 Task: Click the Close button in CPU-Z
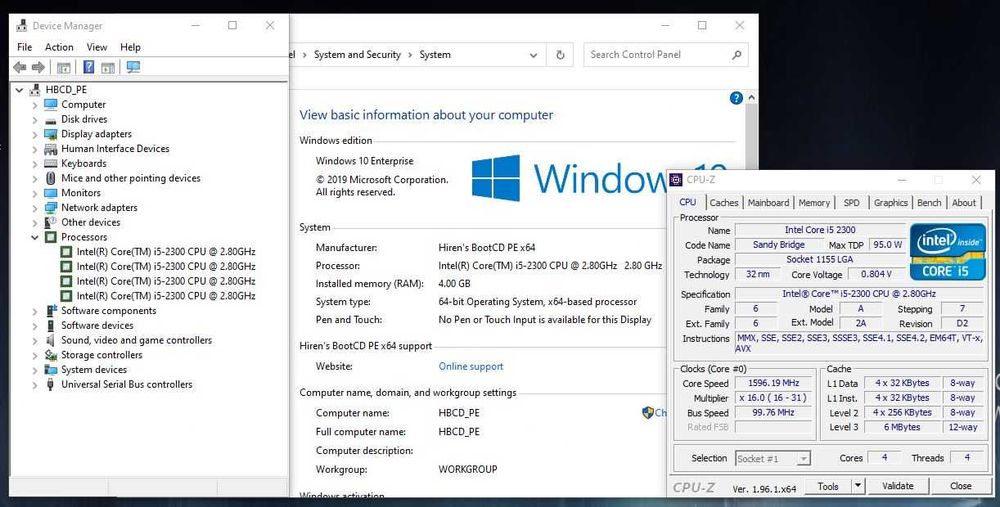point(960,486)
